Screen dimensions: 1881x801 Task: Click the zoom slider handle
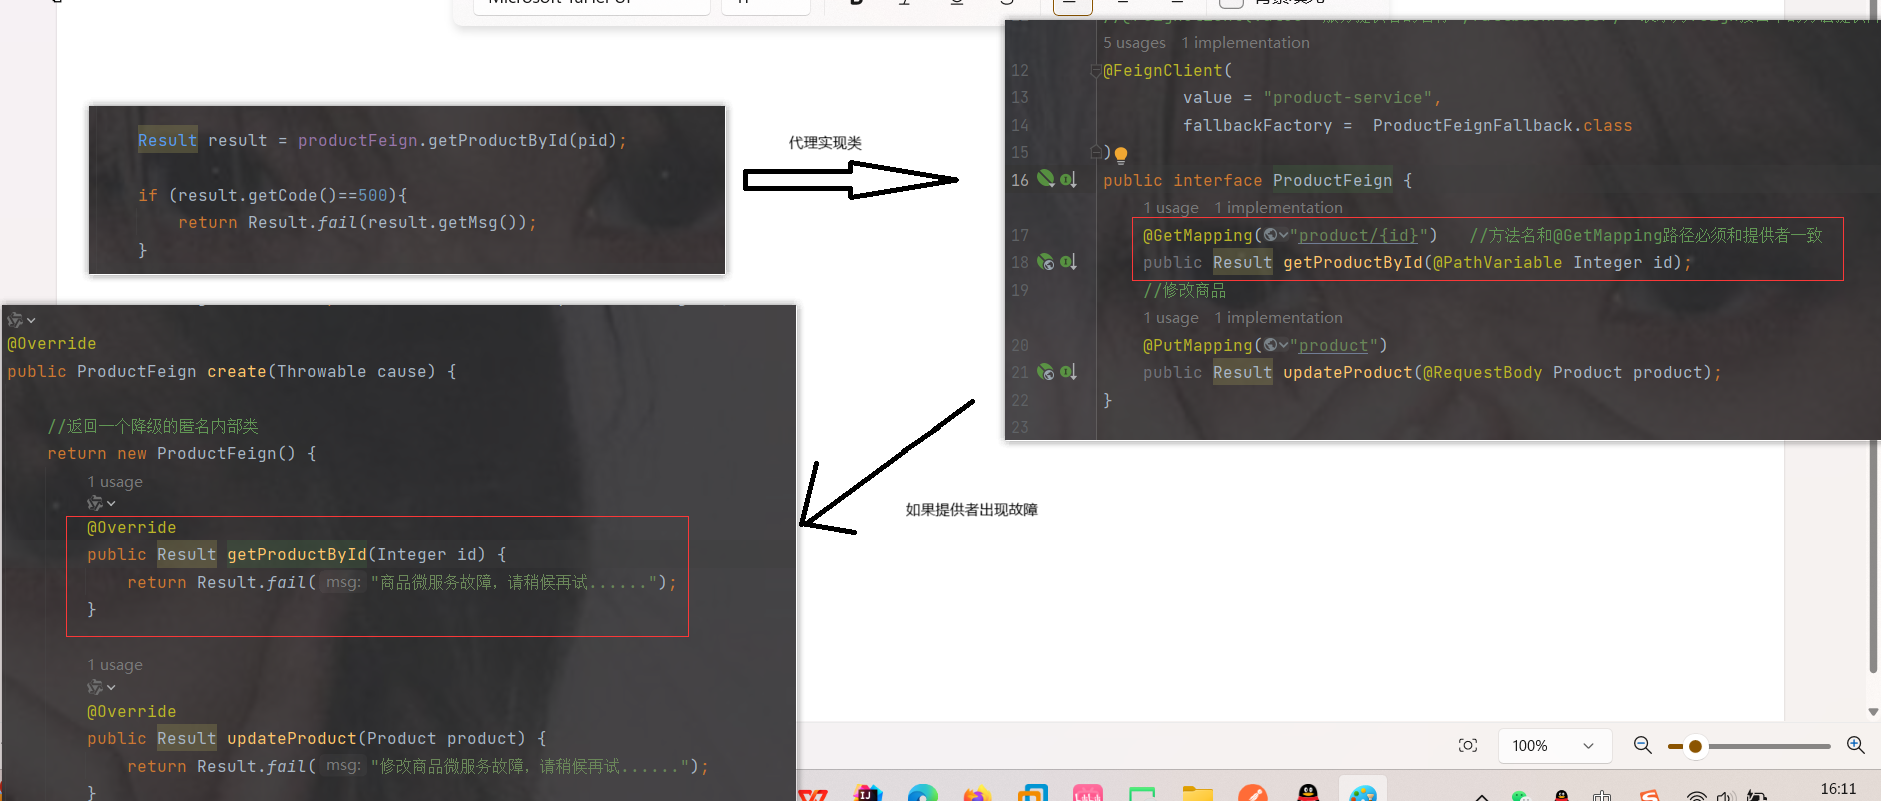point(1695,746)
